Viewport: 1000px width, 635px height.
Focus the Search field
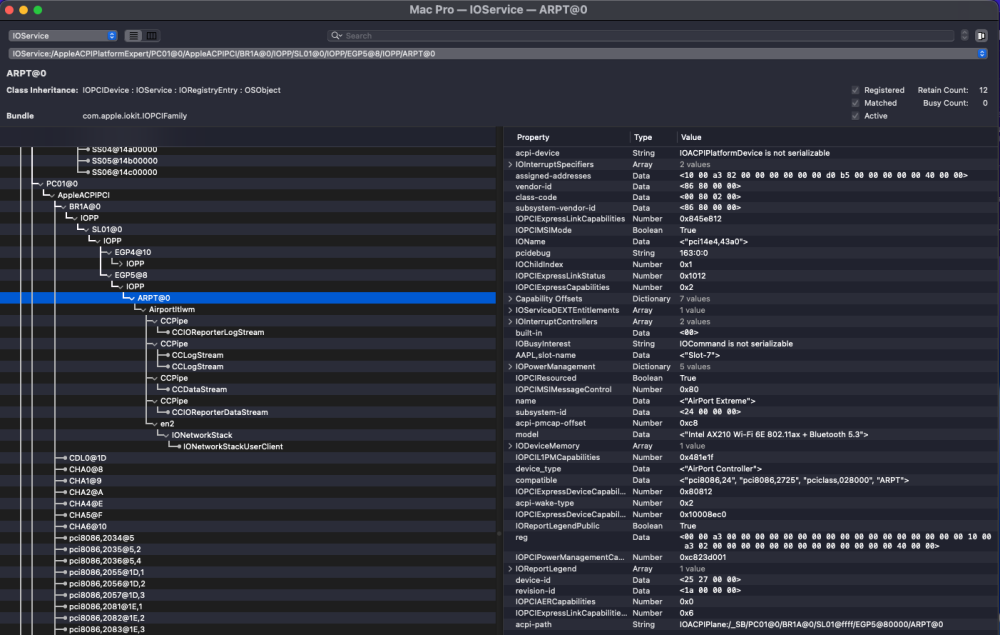coord(641,36)
